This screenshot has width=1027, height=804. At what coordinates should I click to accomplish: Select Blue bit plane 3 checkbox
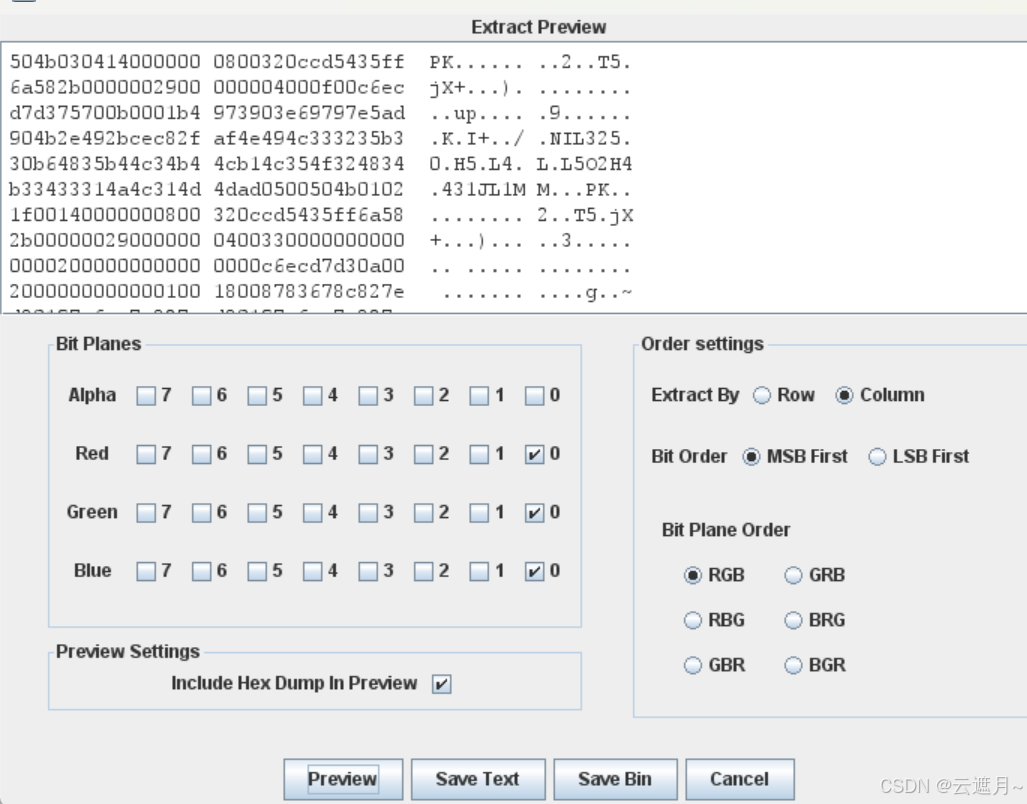(368, 571)
